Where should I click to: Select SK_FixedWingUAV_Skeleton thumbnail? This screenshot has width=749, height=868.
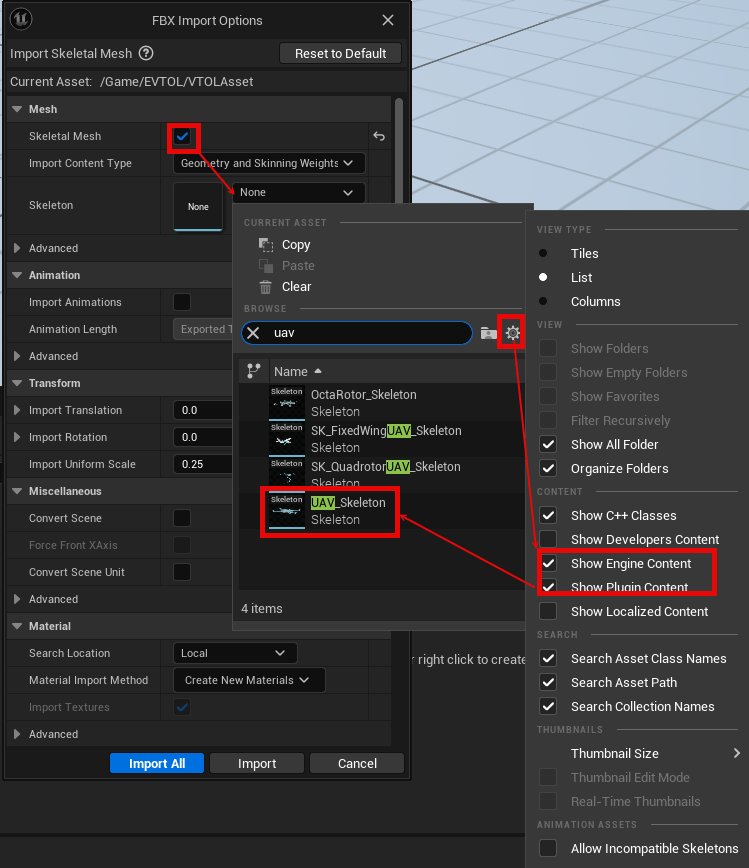pyautogui.click(x=287, y=438)
